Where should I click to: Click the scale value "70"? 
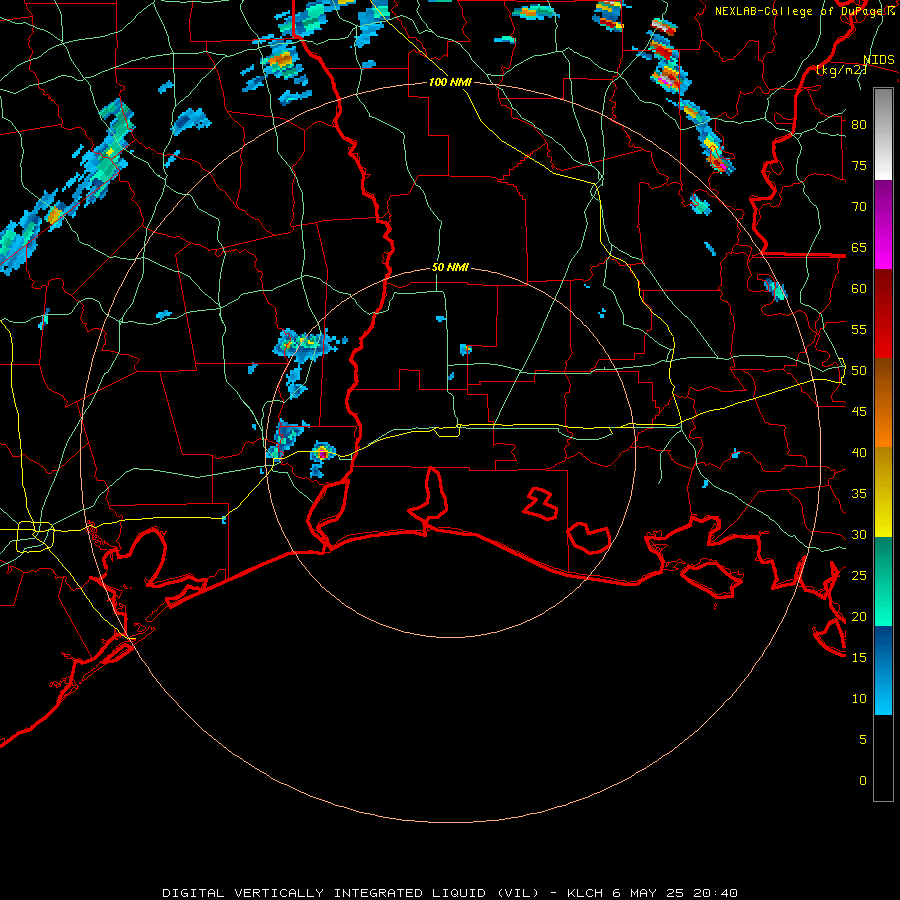click(x=859, y=207)
